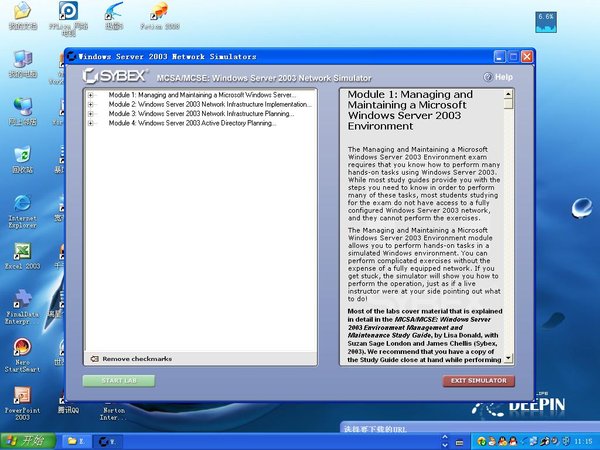Open Internet Explorer desktop icon
Screen dimensions: 600x450
23,211
